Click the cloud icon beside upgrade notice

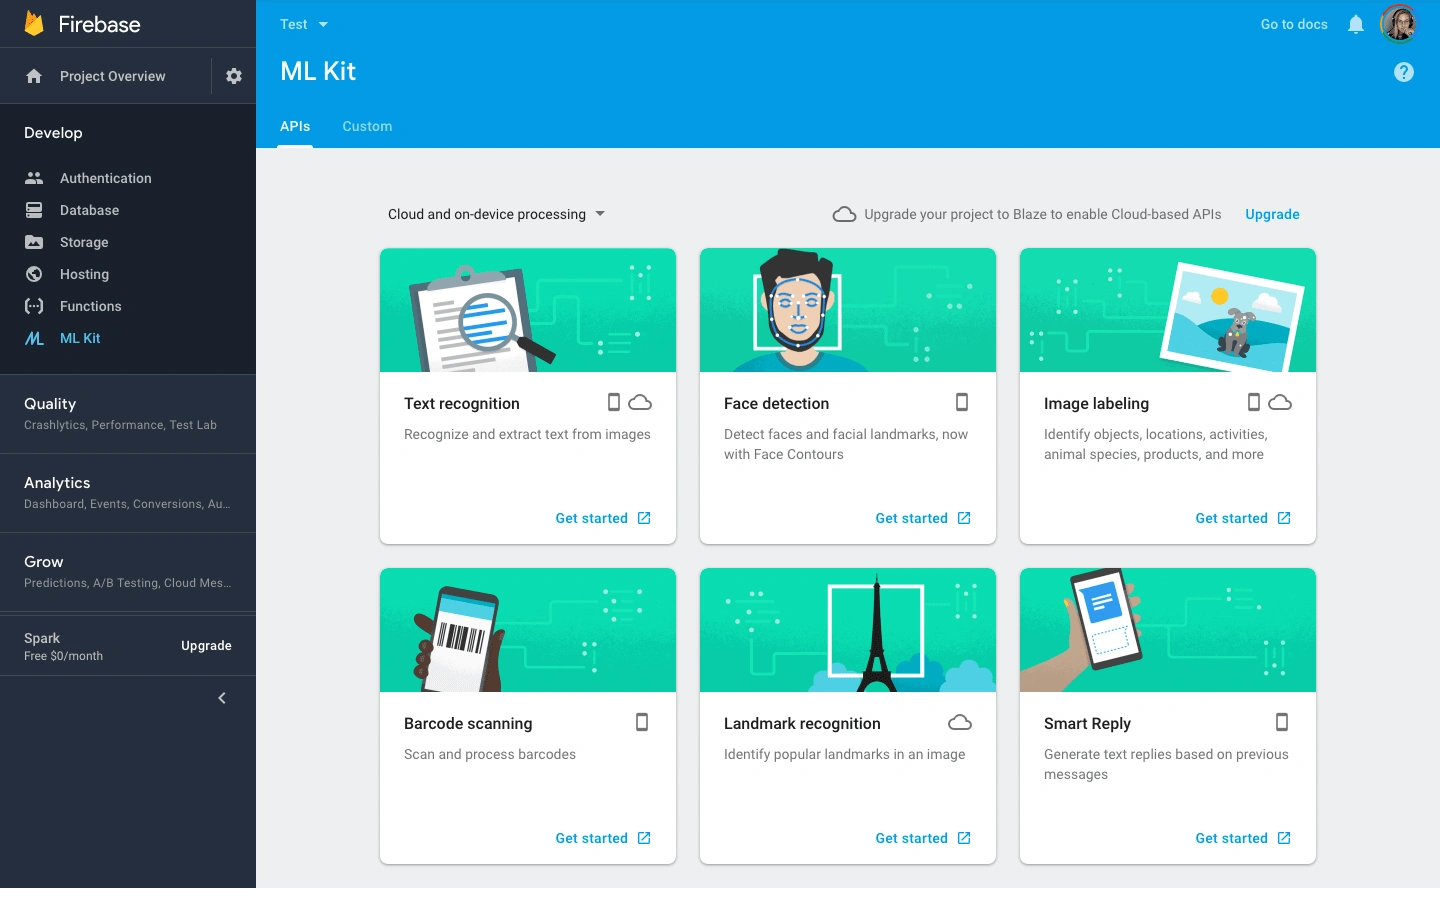tap(844, 214)
